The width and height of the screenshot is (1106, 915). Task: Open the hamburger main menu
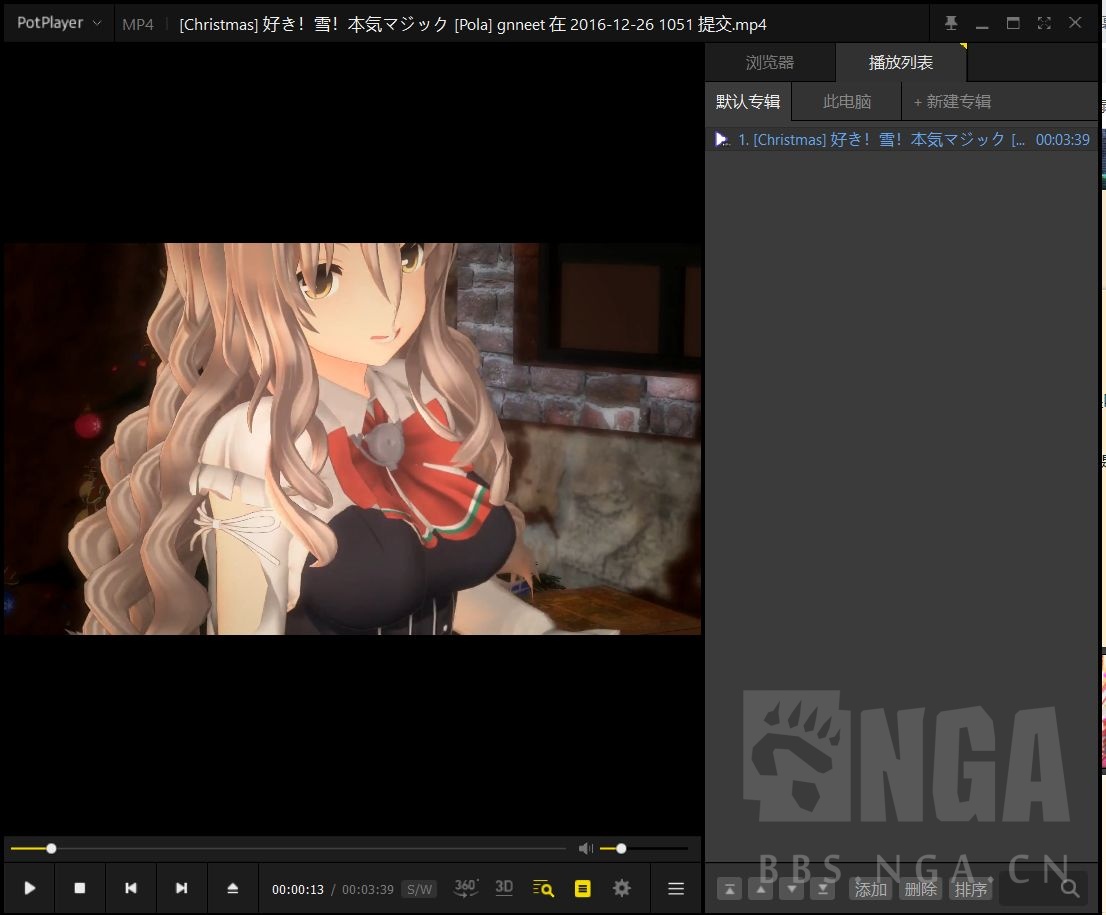tap(676, 888)
